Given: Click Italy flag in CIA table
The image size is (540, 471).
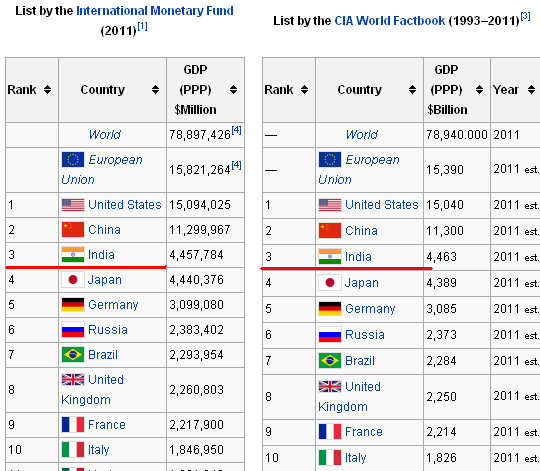Looking at the screenshot, I should click(330, 458).
